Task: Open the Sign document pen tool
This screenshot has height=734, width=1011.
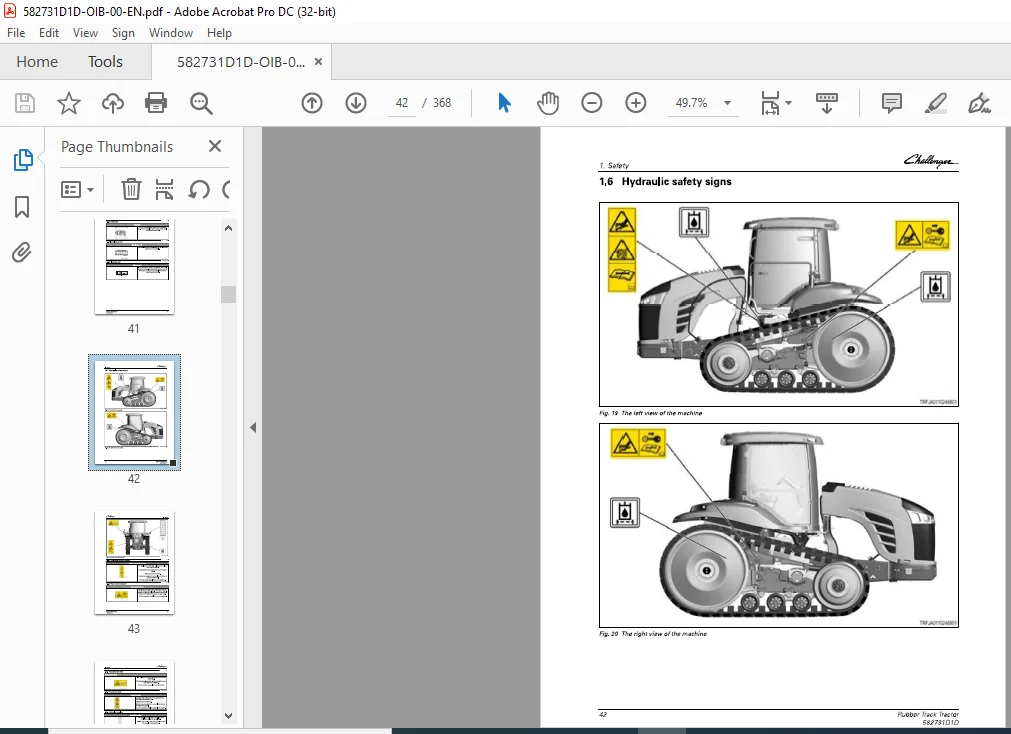Action: (979, 103)
